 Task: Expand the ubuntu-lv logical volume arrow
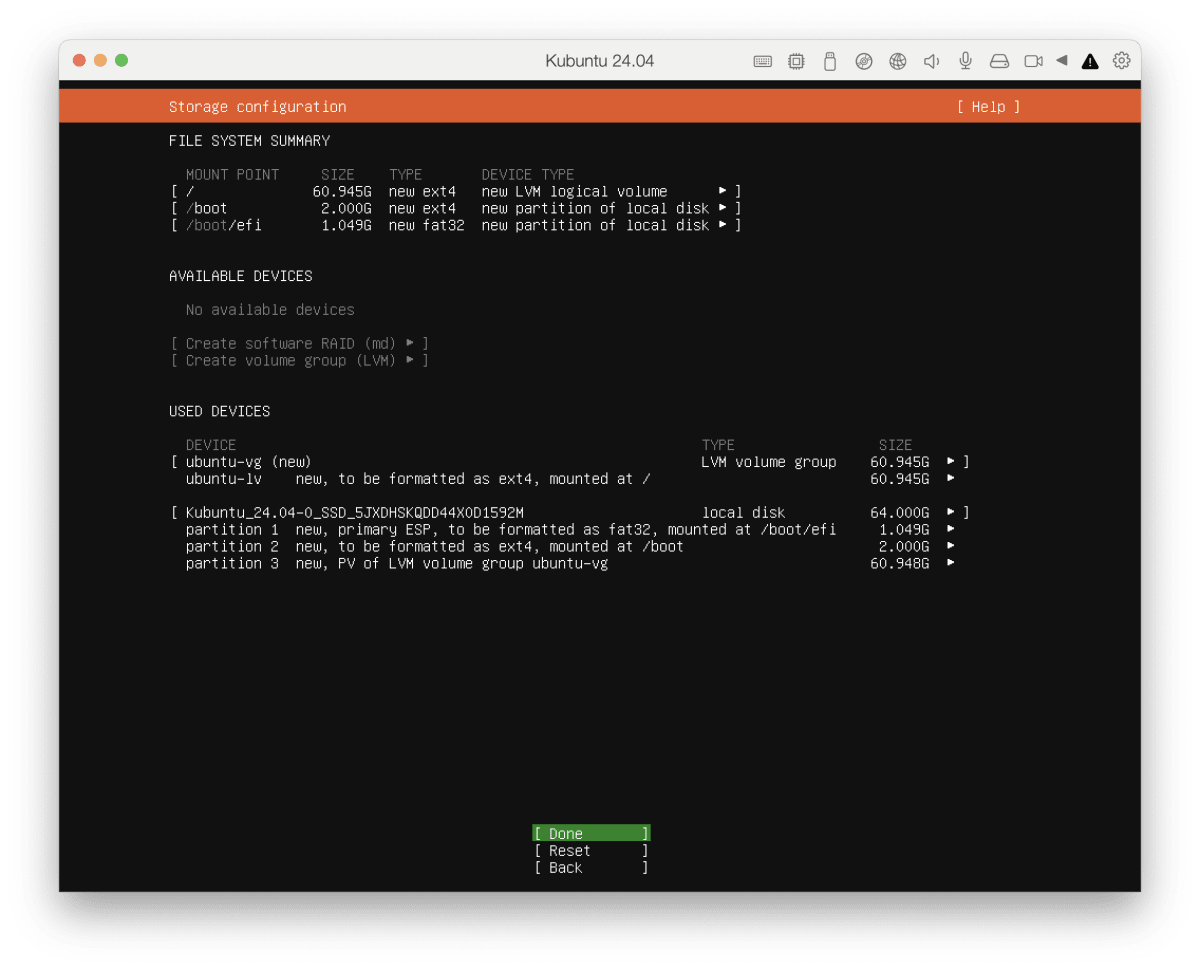(x=951, y=478)
